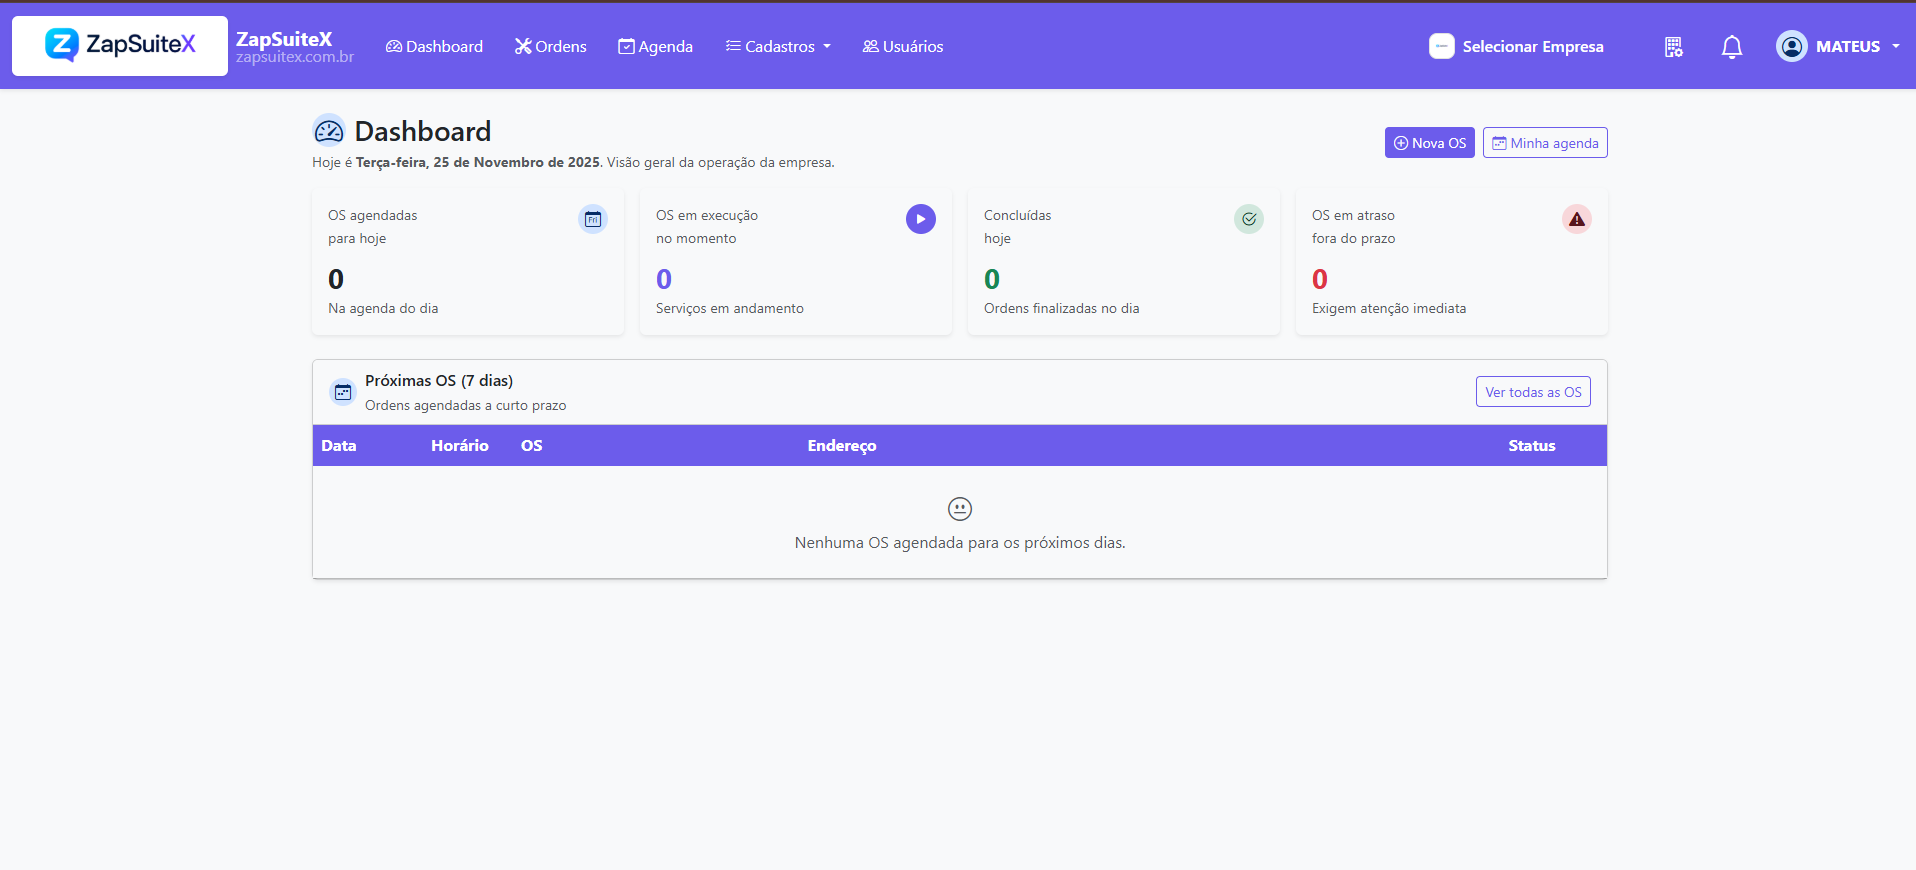1916x870 pixels.
Task: Go to the Agenda page
Action: pos(655,46)
